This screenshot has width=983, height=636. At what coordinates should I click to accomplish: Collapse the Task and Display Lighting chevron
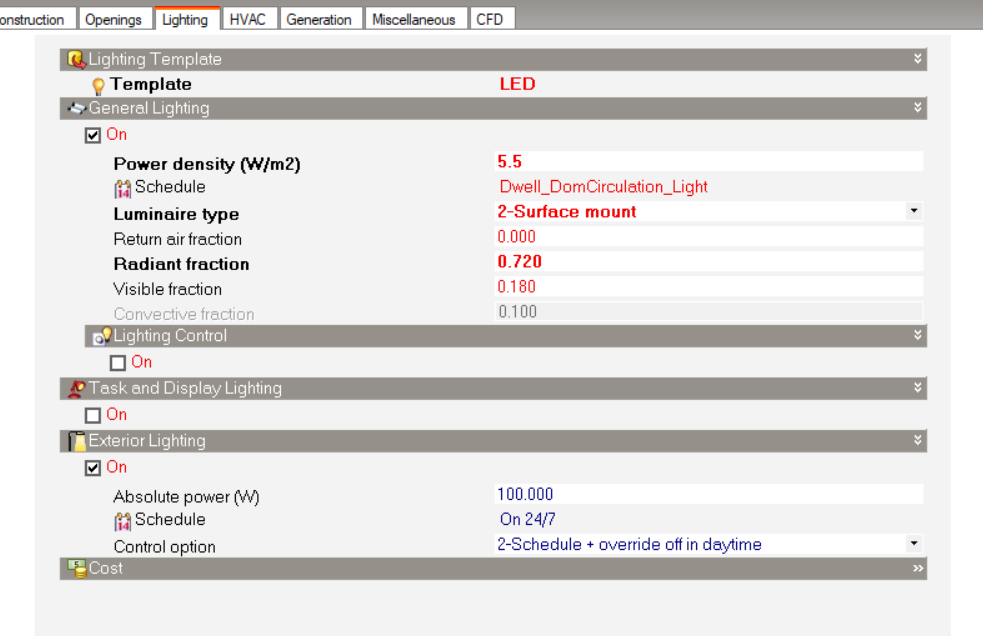[x=918, y=388]
